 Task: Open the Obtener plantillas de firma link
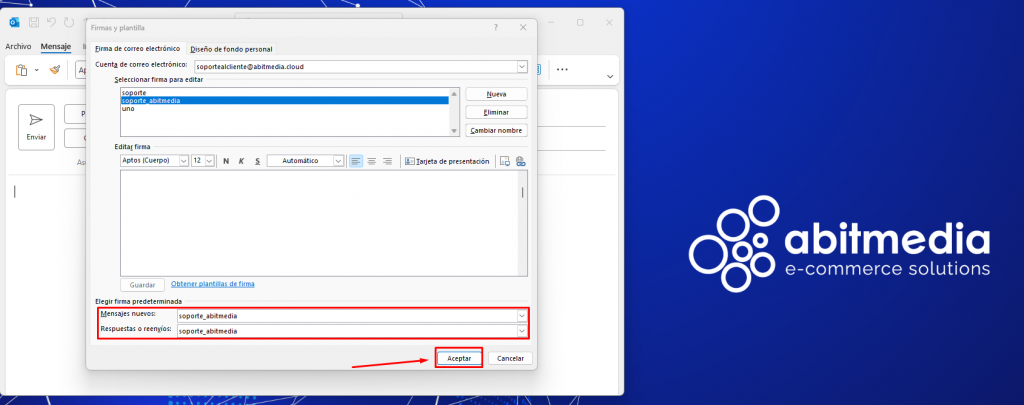coord(212,284)
